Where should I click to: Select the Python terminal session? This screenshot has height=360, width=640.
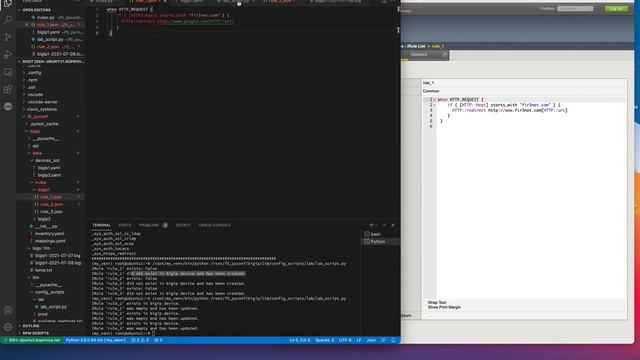pos(380,242)
